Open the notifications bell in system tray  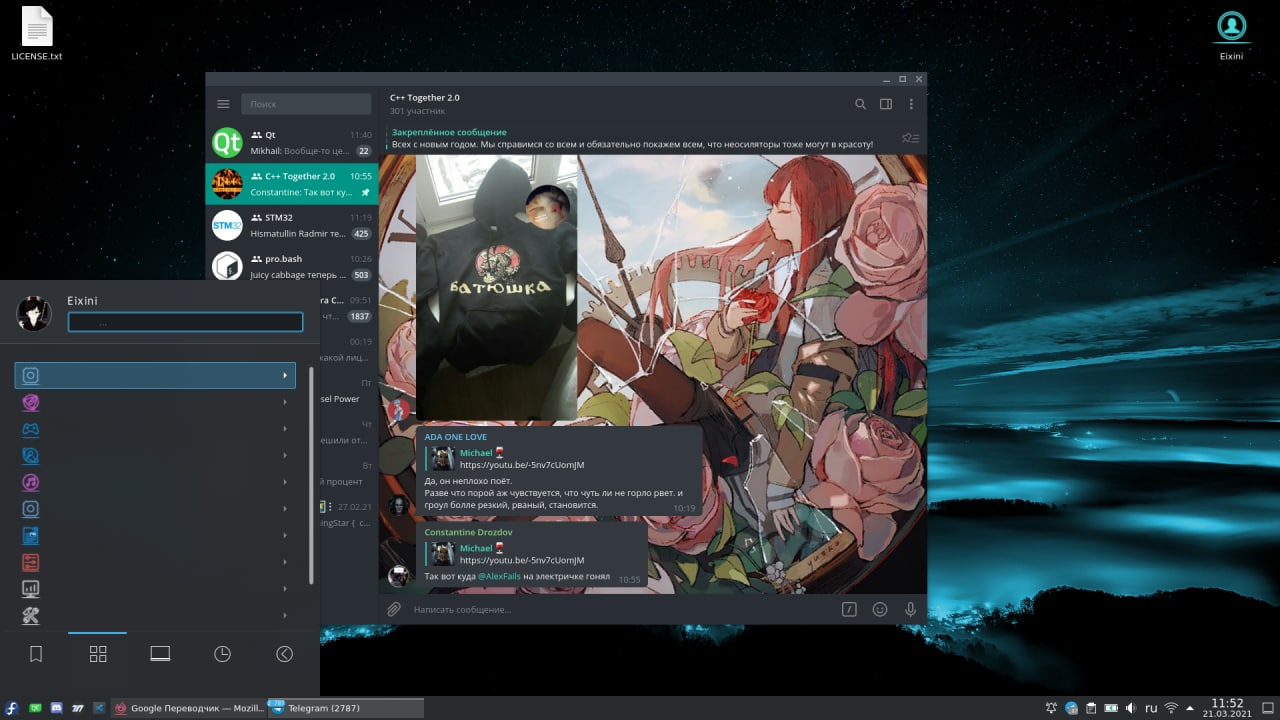pos(1051,708)
